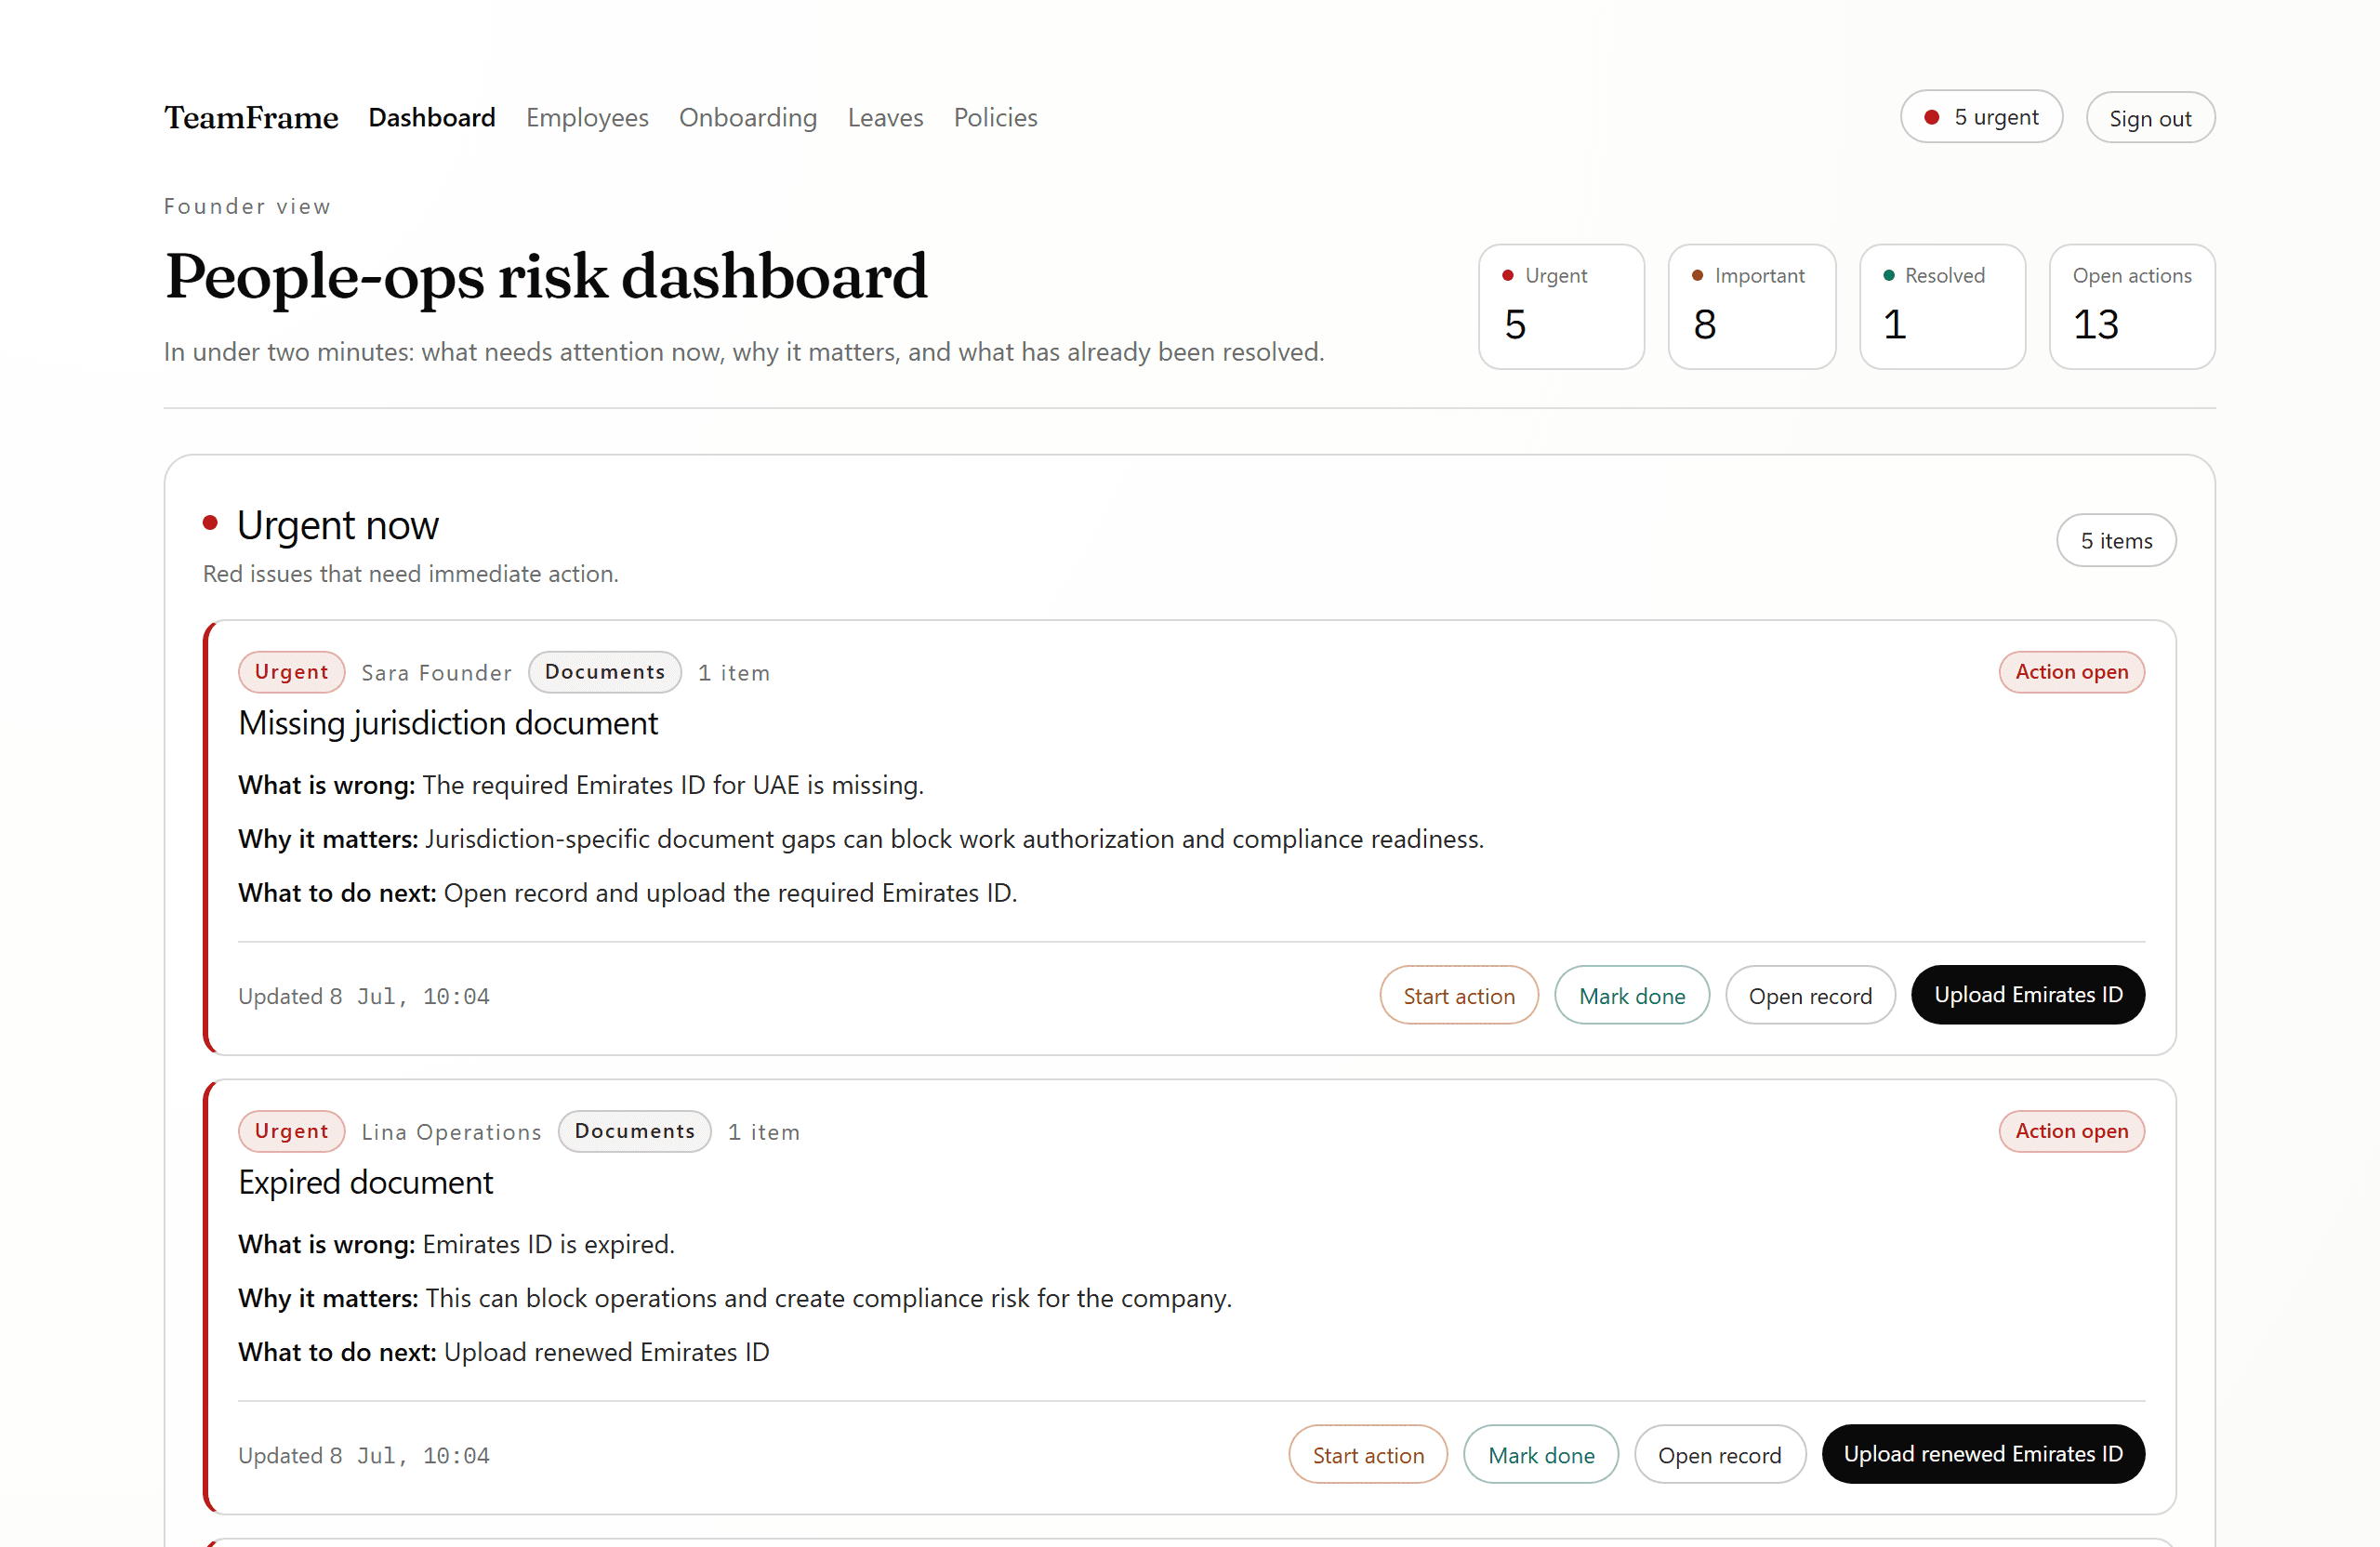Start action for Missing jurisdiction document
The image size is (2380, 1547).
1459,995
